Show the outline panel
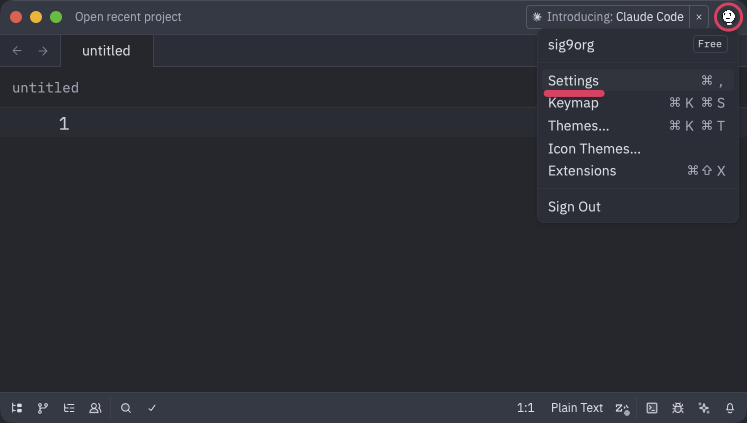The width and height of the screenshot is (747, 423). [69, 408]
